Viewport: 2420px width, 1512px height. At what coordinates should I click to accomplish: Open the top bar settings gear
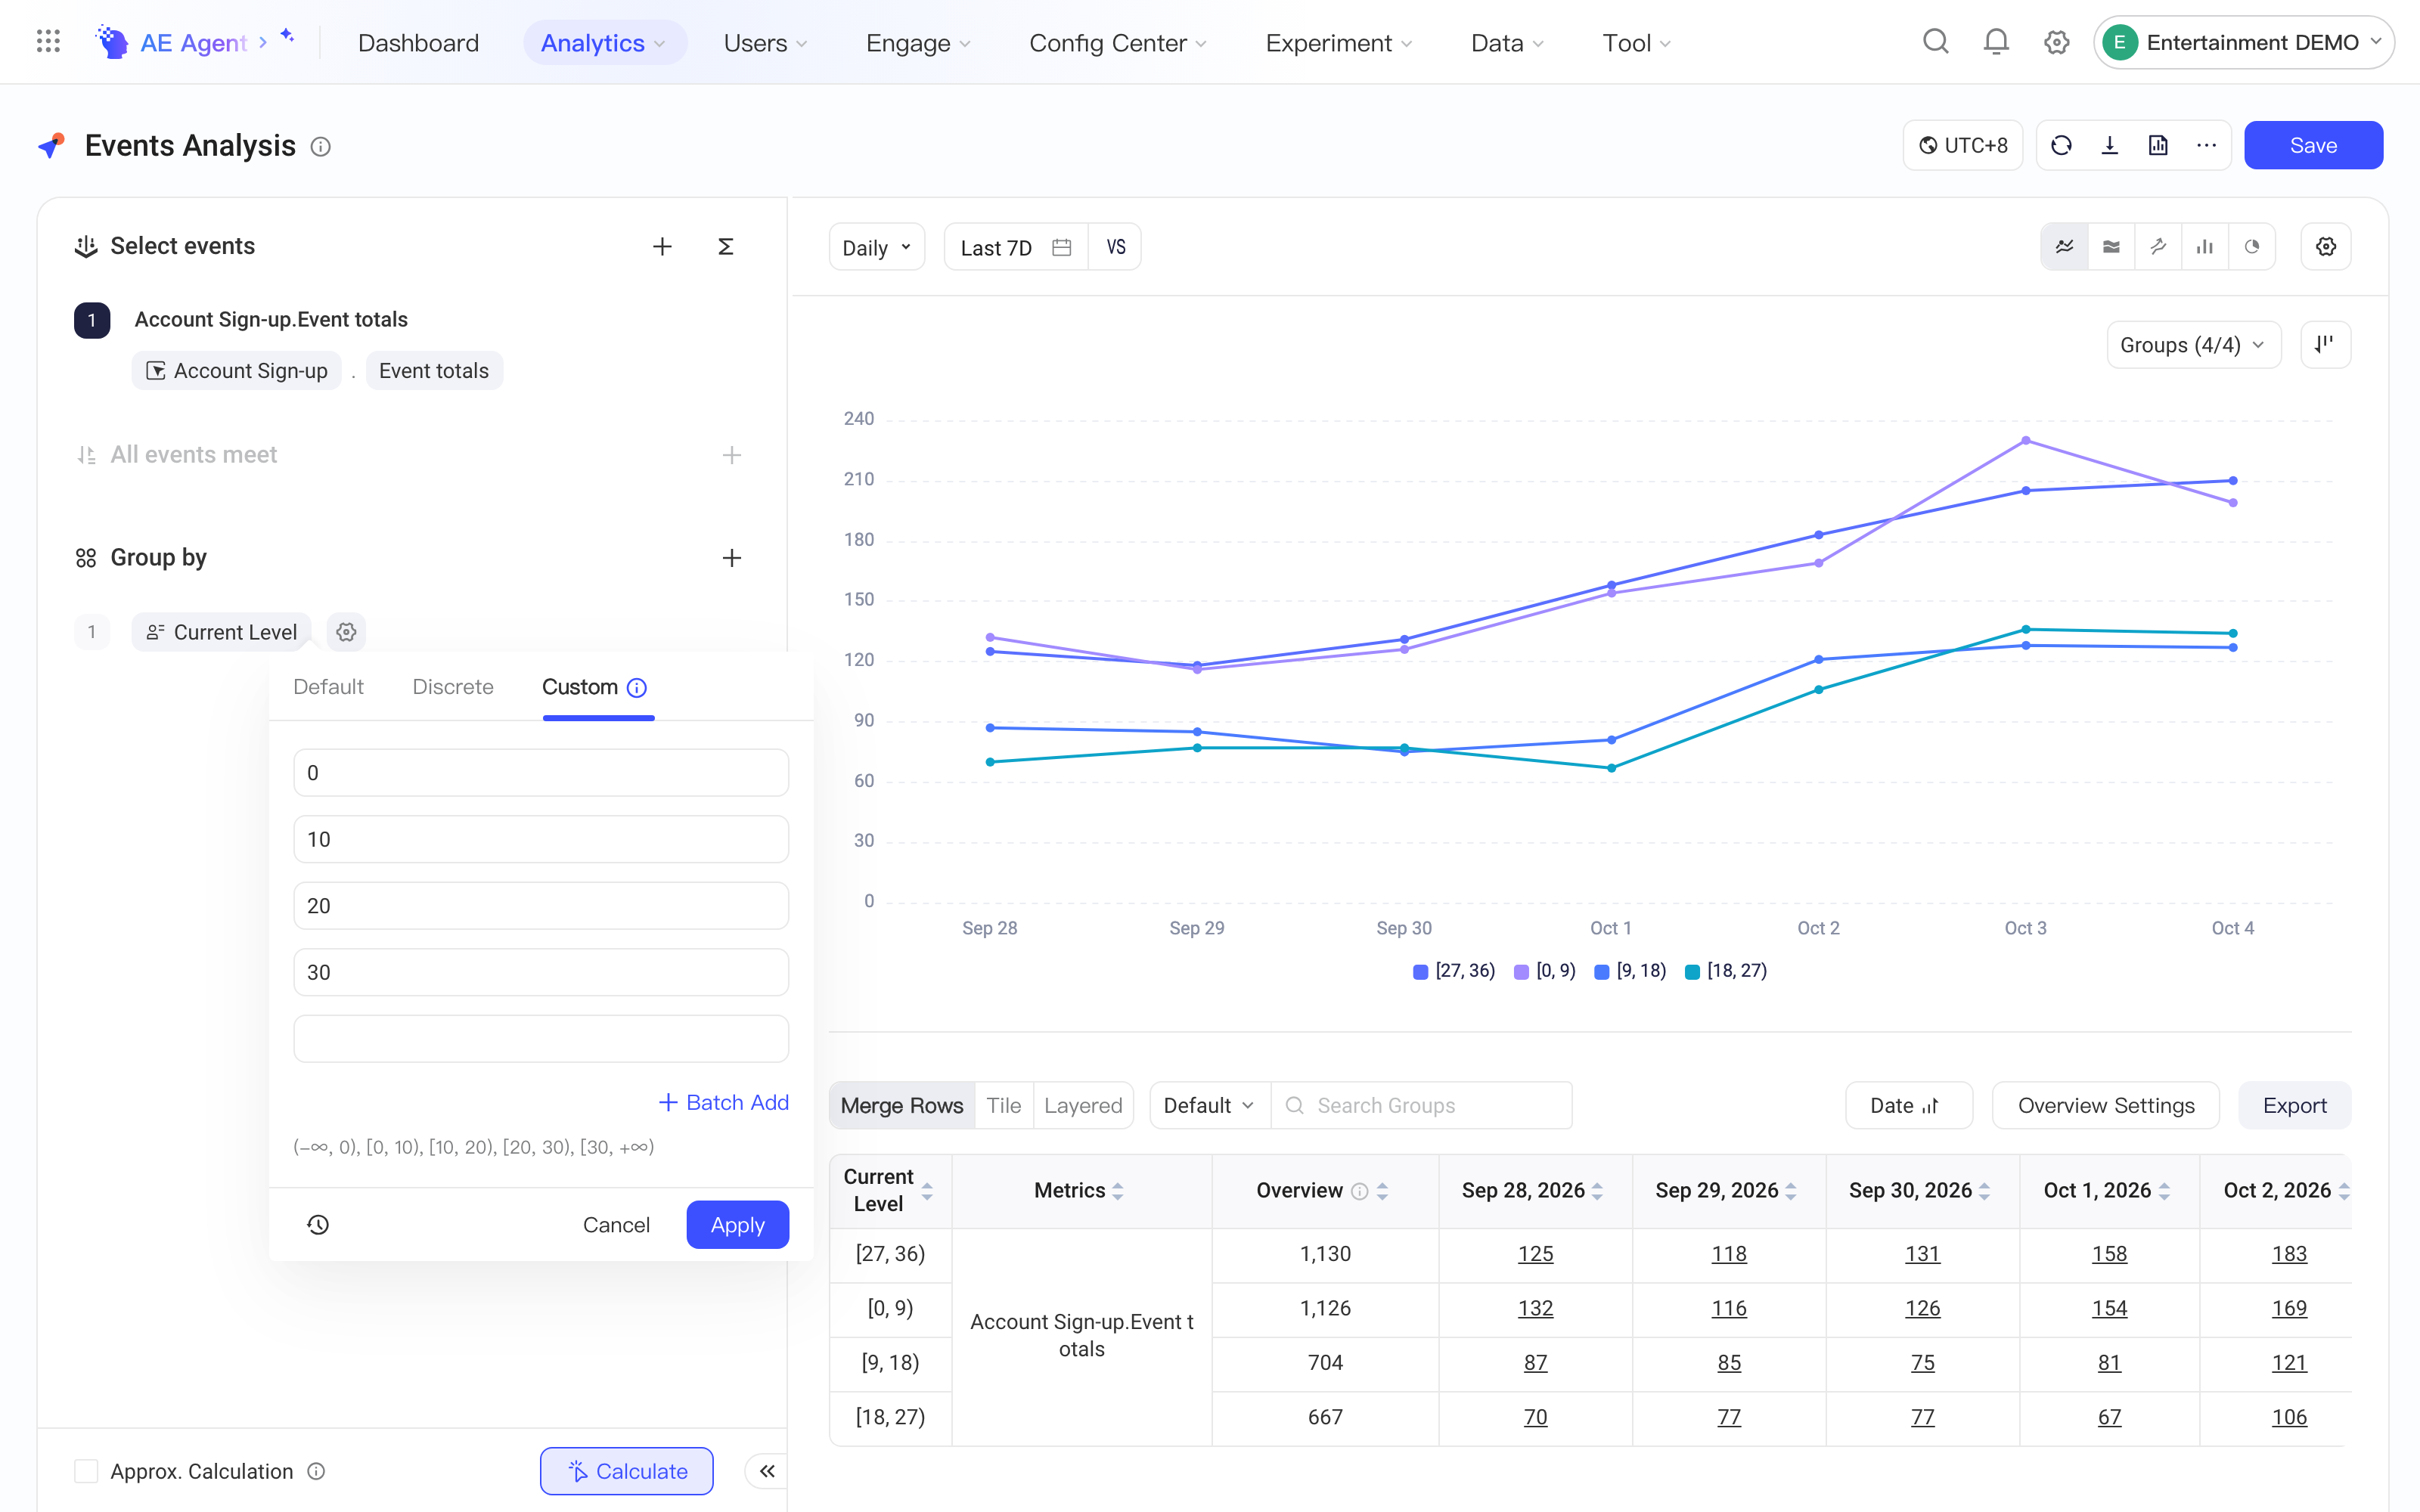click(x=2056, y=42)
